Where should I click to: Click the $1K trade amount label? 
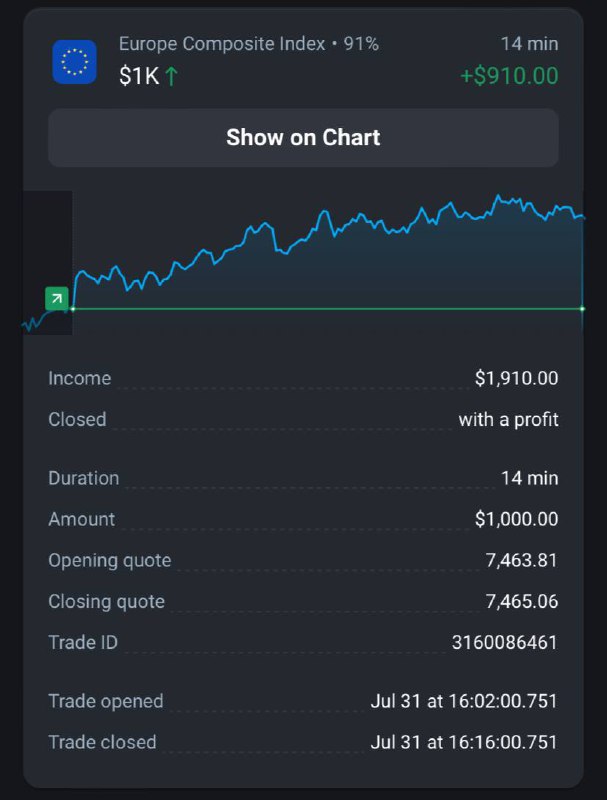(x=139, y=77)
